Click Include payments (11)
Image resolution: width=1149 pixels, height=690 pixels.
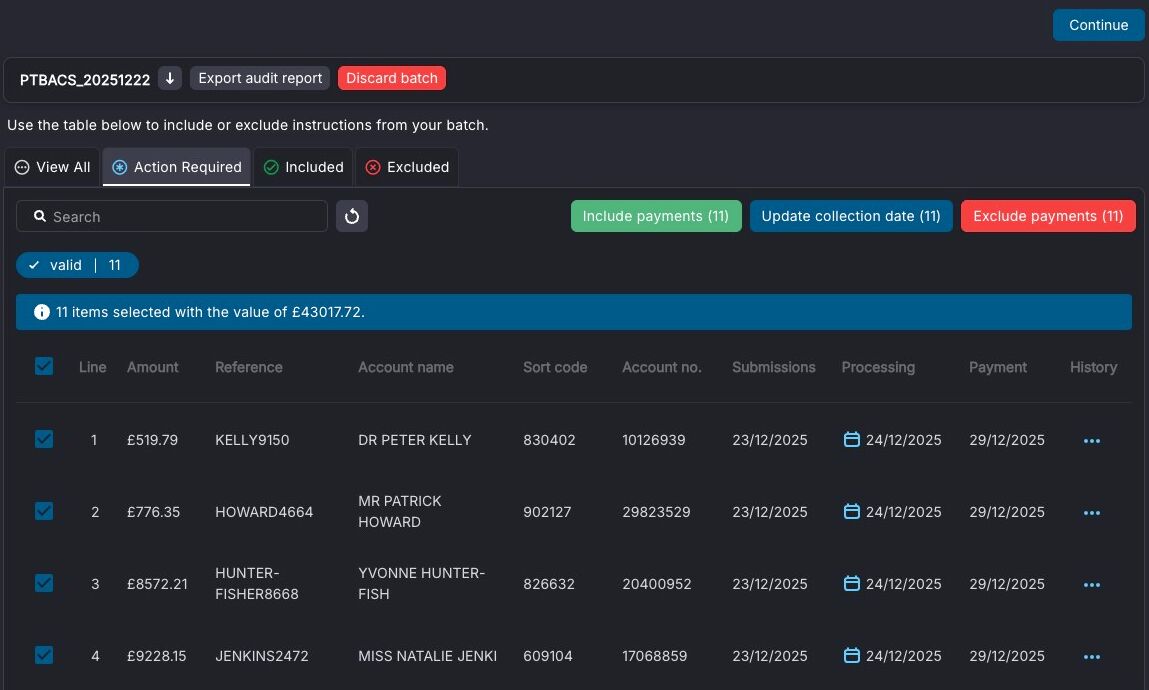pyautogui.click(x=656, y=216)
